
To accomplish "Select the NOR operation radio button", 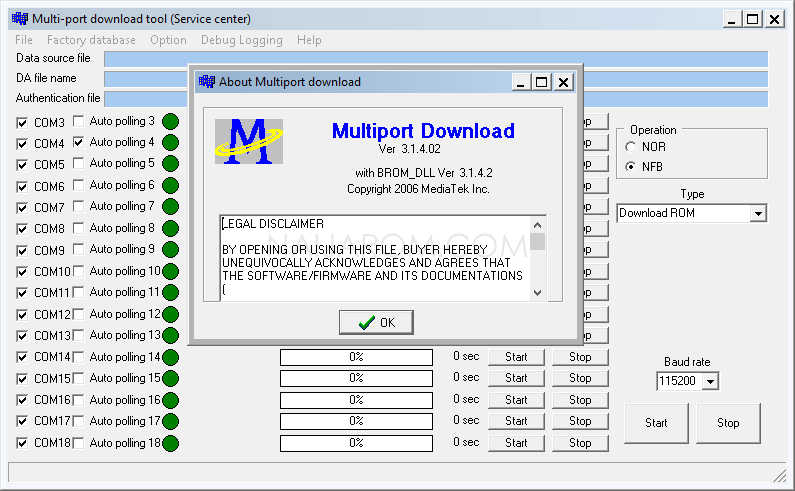I will click(x=630, y=147).
